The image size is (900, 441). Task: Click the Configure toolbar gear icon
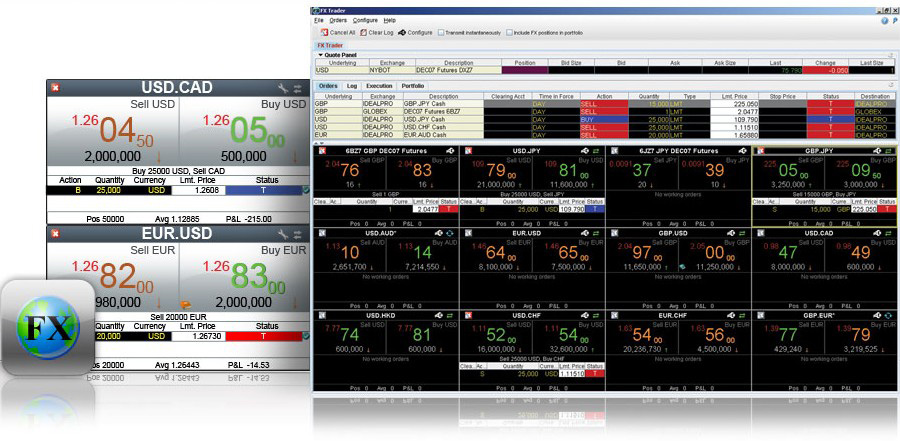[402, 33]
